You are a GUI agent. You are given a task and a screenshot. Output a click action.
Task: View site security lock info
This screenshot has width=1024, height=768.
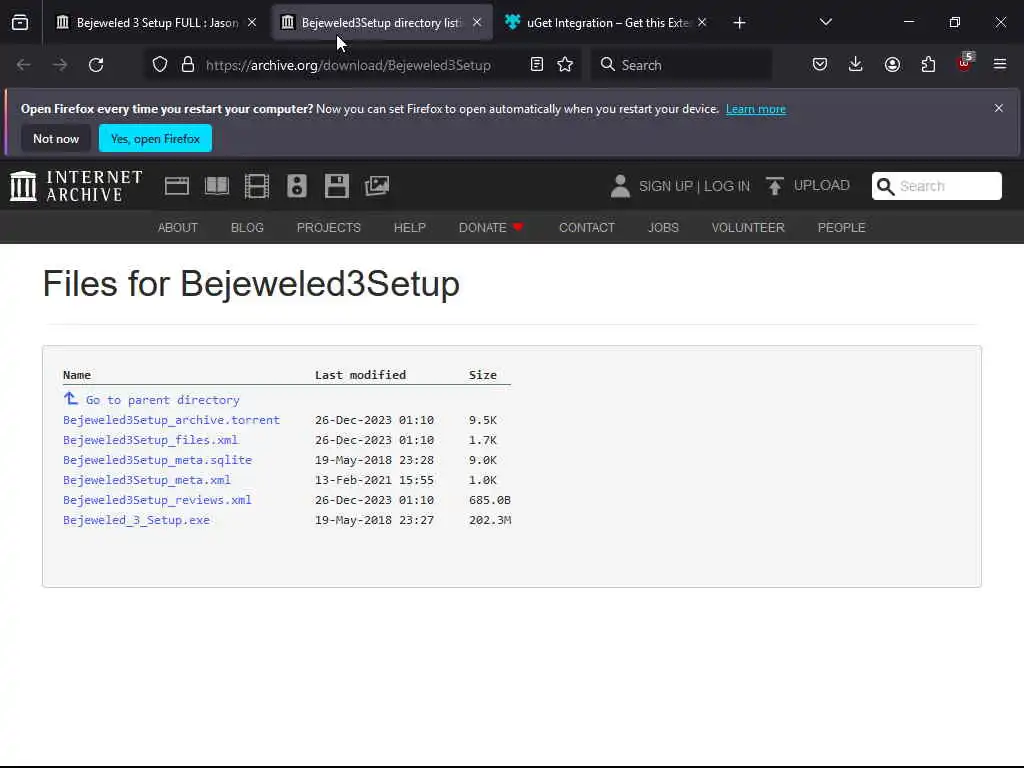point(188,65)
